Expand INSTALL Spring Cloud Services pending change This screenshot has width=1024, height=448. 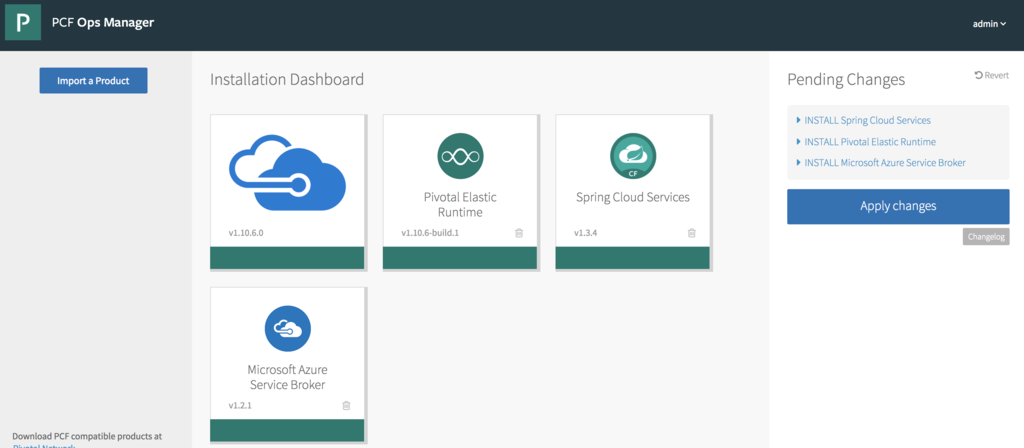click(867, 120)
